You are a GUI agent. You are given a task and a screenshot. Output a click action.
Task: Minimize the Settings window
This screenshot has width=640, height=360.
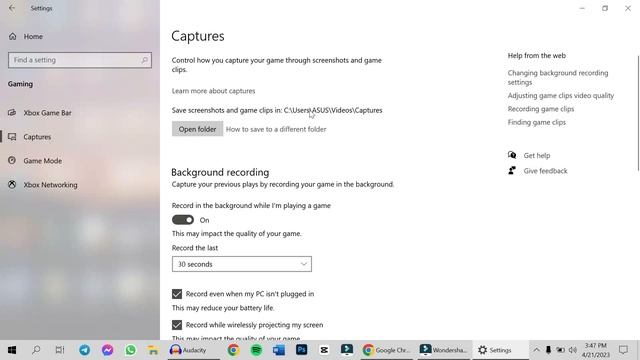582,8
